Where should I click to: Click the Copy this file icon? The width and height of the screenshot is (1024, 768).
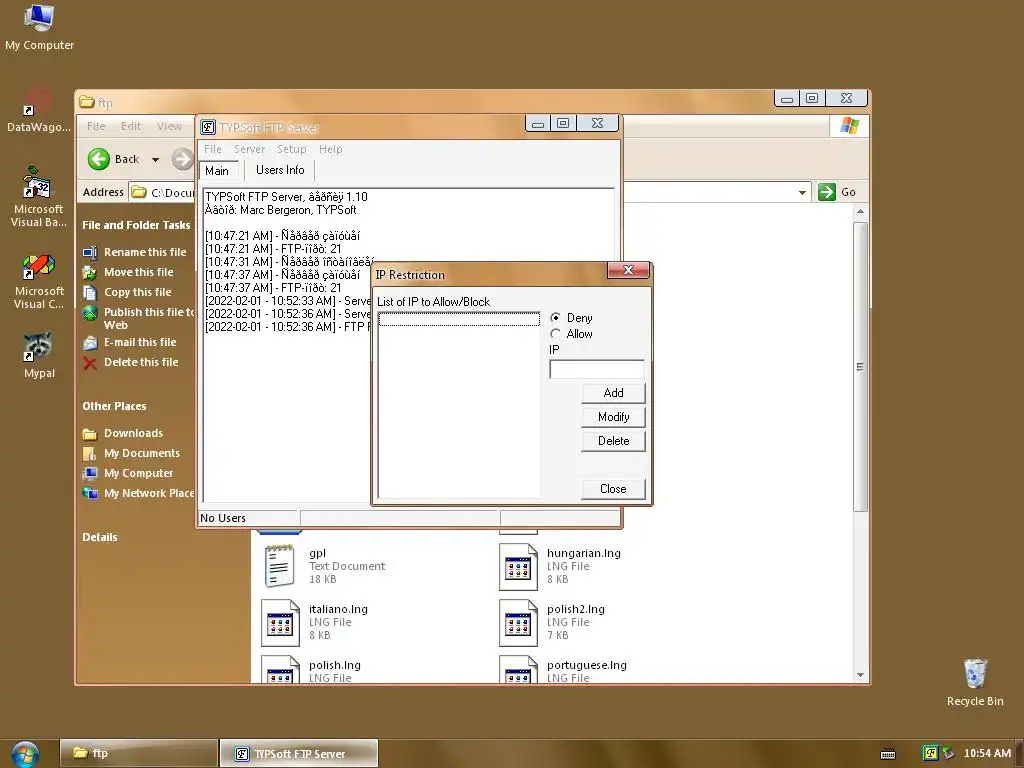(x=89, y=293)
